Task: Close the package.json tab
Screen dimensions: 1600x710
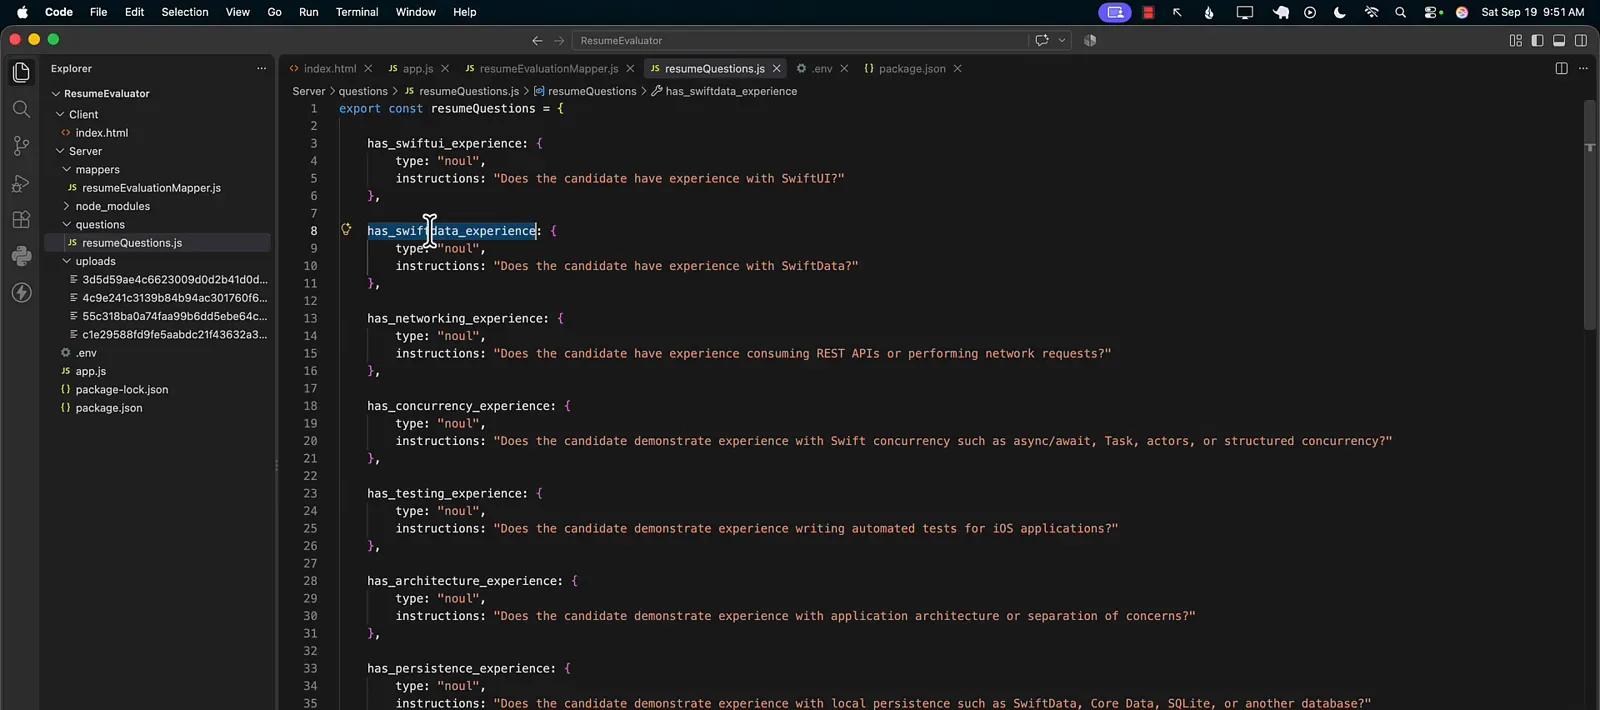Action: pyautogui.click(x=957, y=69)
